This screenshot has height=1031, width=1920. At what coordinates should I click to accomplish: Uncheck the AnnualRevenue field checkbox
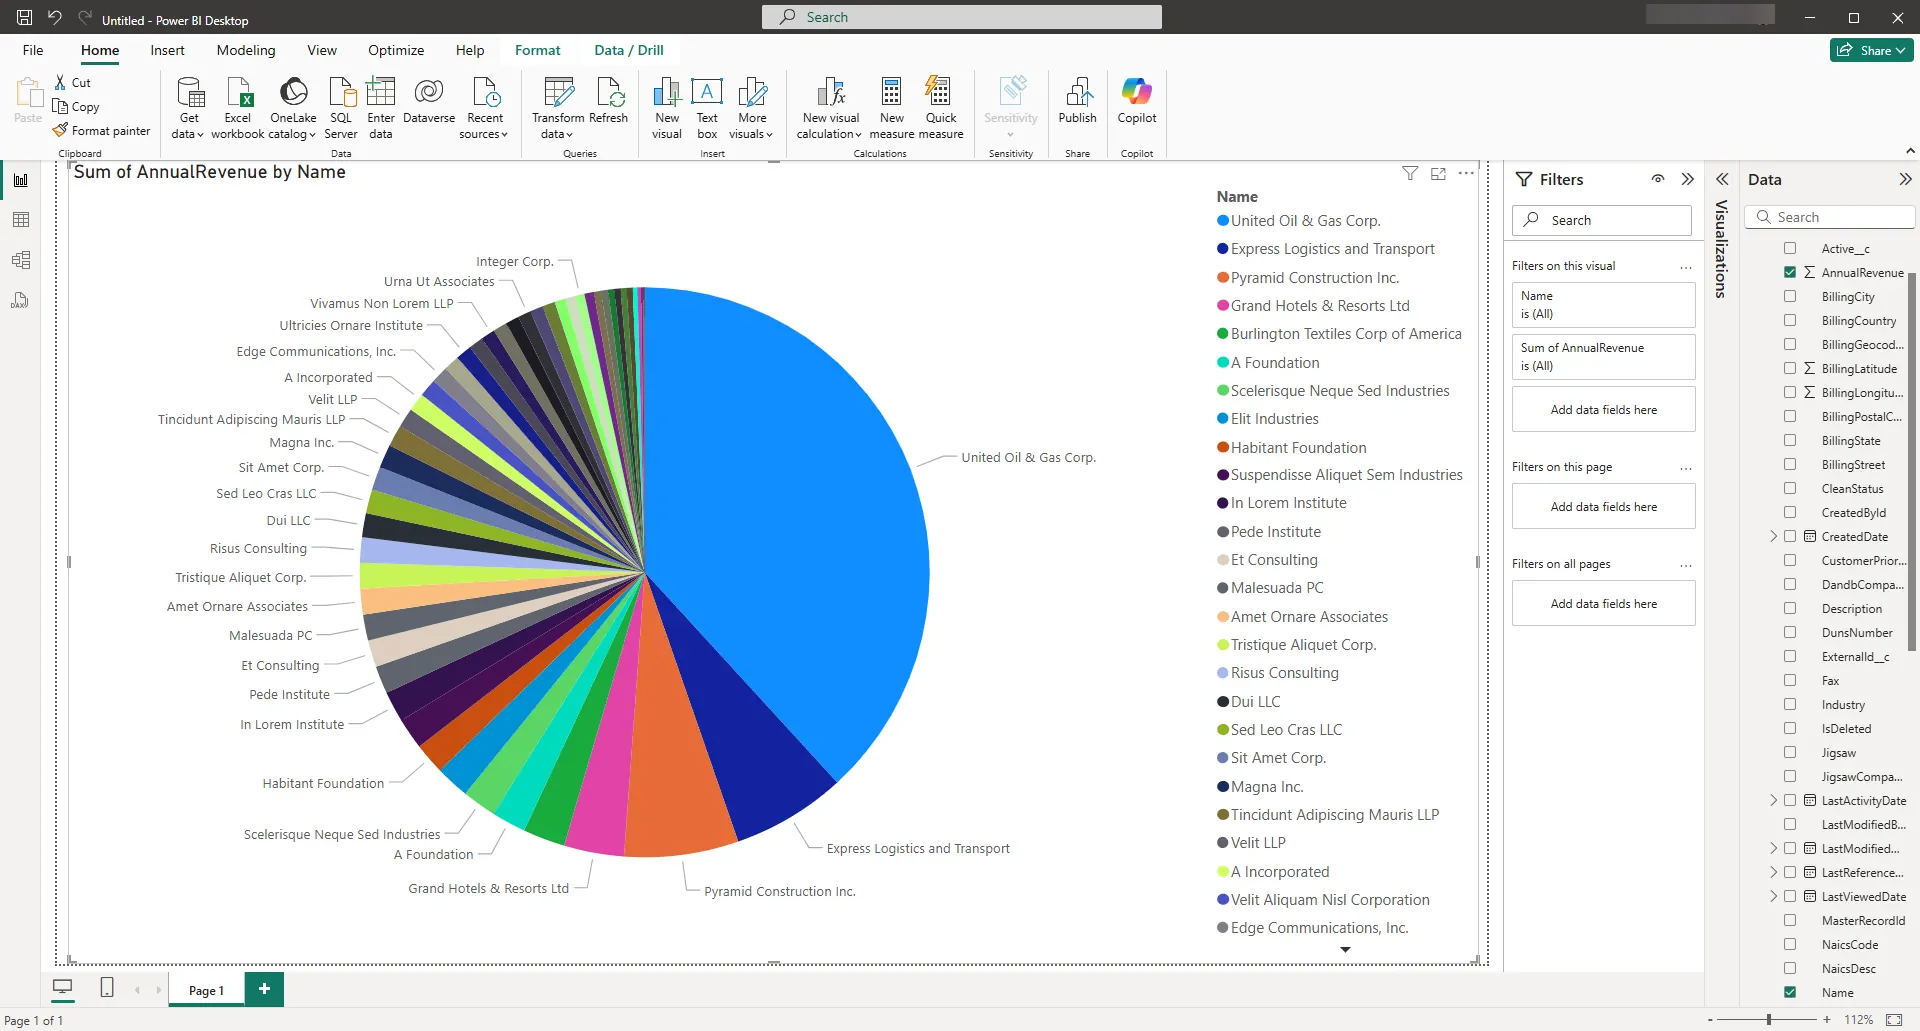tap(1790, 272)
